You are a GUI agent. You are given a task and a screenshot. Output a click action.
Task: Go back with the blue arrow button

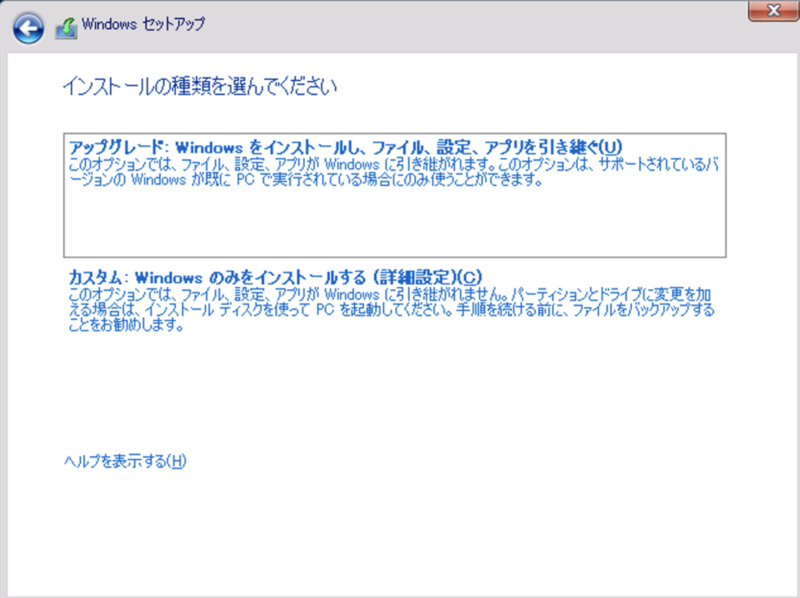tap(28, 29)
